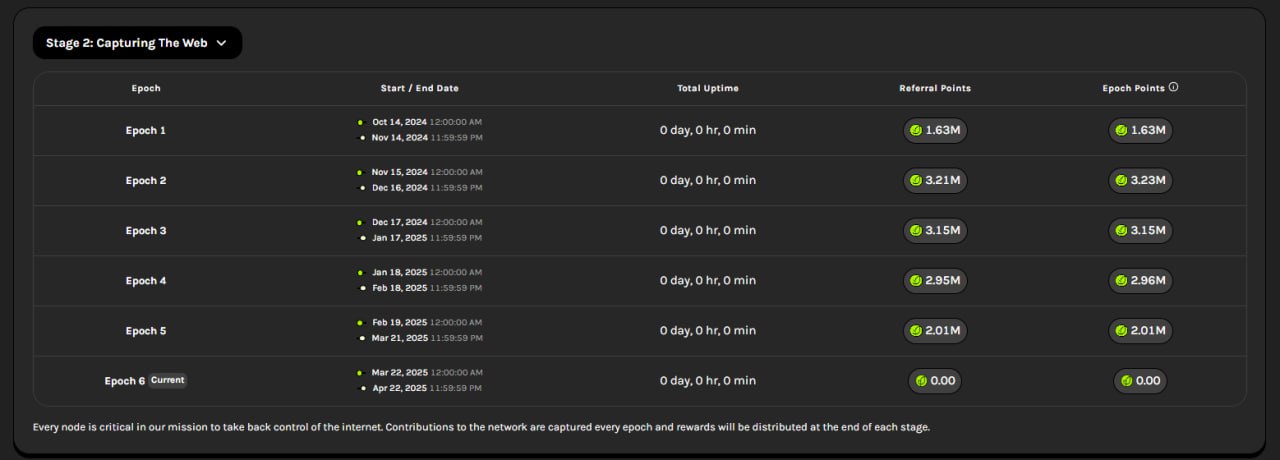Image resolution: width=1280 pixels, height=460 pixels.
Task: Select the Epoch 3 row label
Action: 146,231
